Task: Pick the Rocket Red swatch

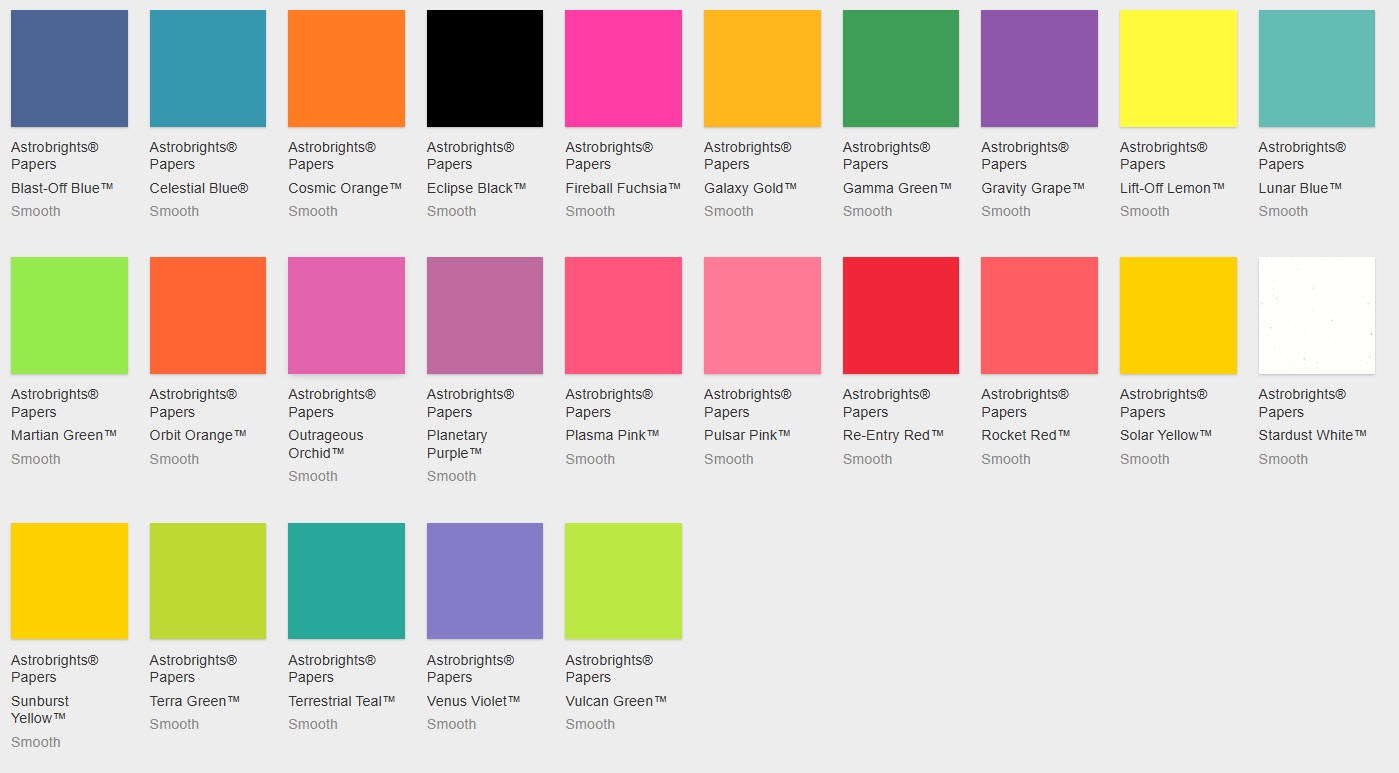Action: 1039,315
